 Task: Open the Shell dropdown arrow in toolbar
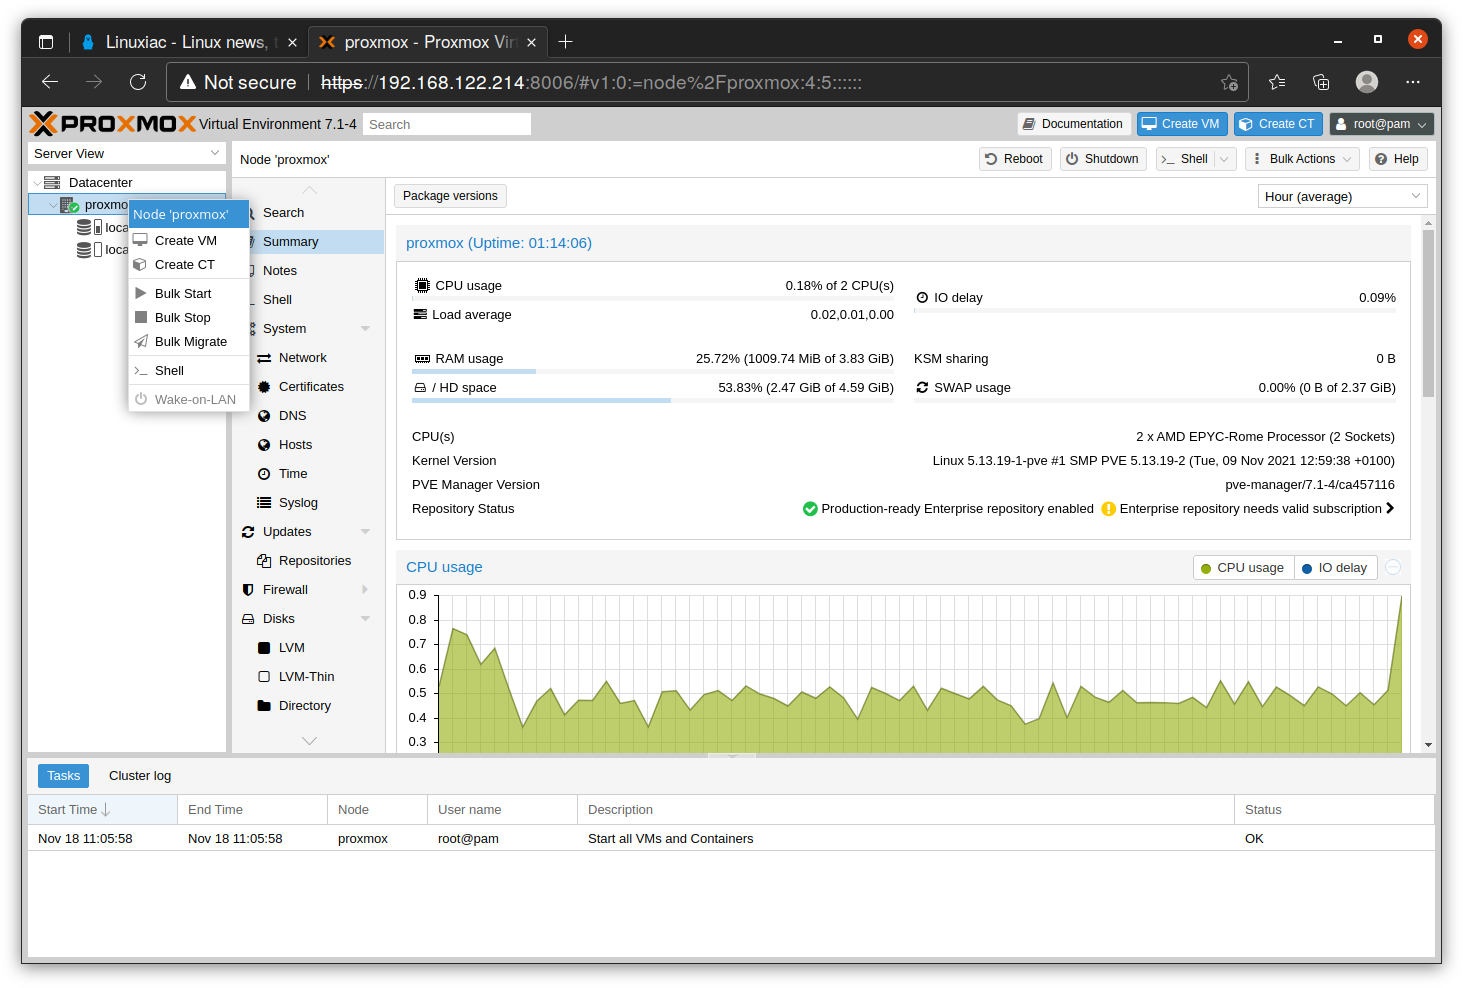[1225, 159]
